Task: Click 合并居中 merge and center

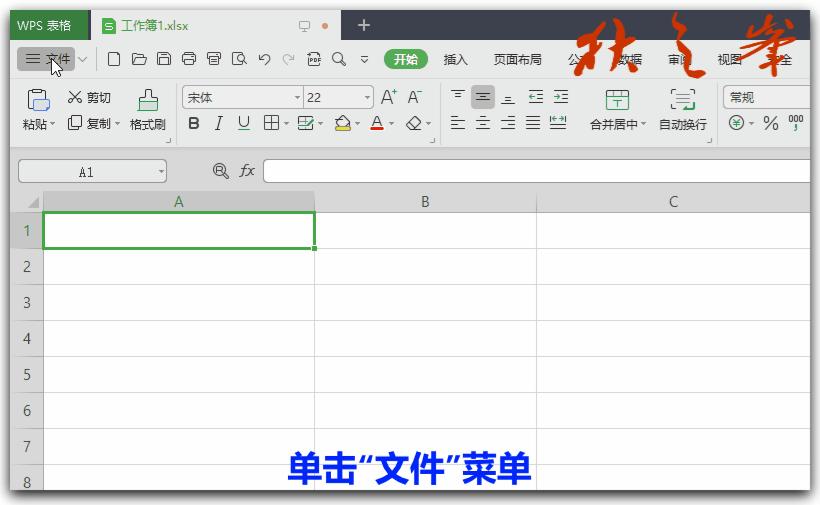Action: pos(618,110)
